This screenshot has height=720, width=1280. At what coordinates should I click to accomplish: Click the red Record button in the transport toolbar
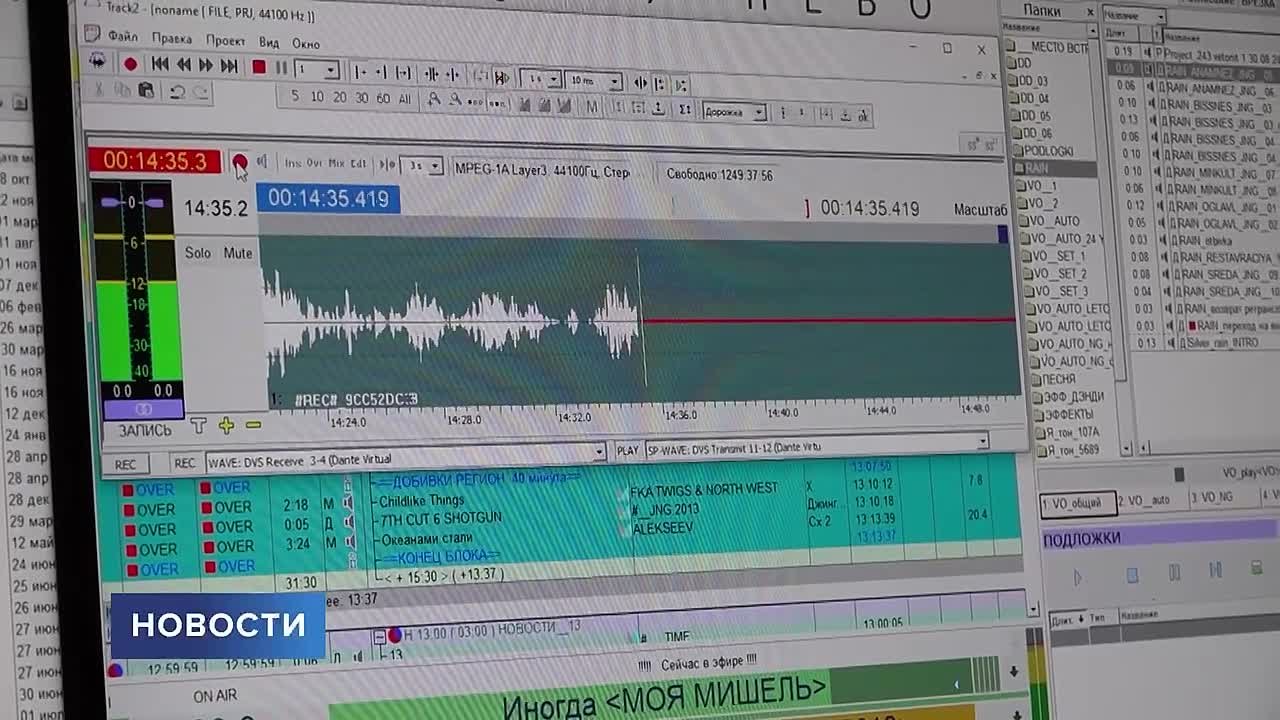(x=130, y=64)
